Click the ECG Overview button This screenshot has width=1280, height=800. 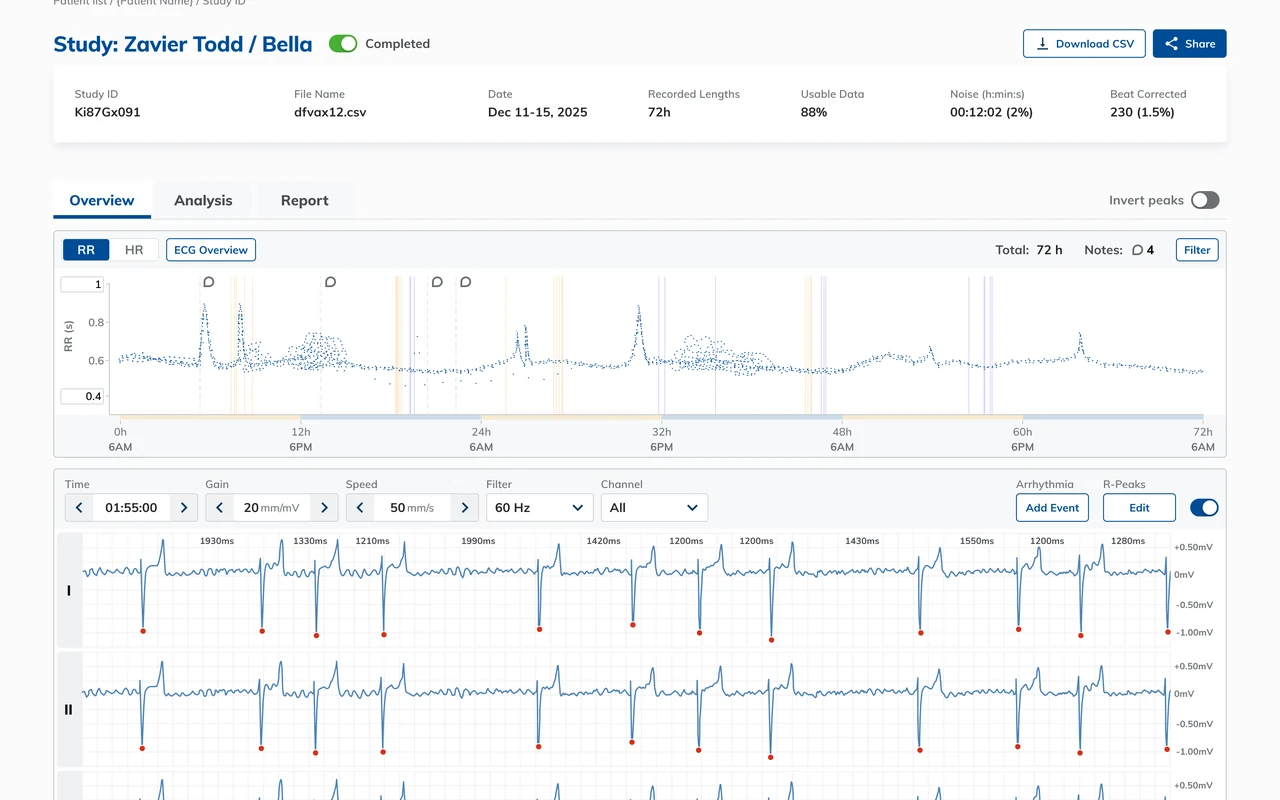tap(211, 250)
